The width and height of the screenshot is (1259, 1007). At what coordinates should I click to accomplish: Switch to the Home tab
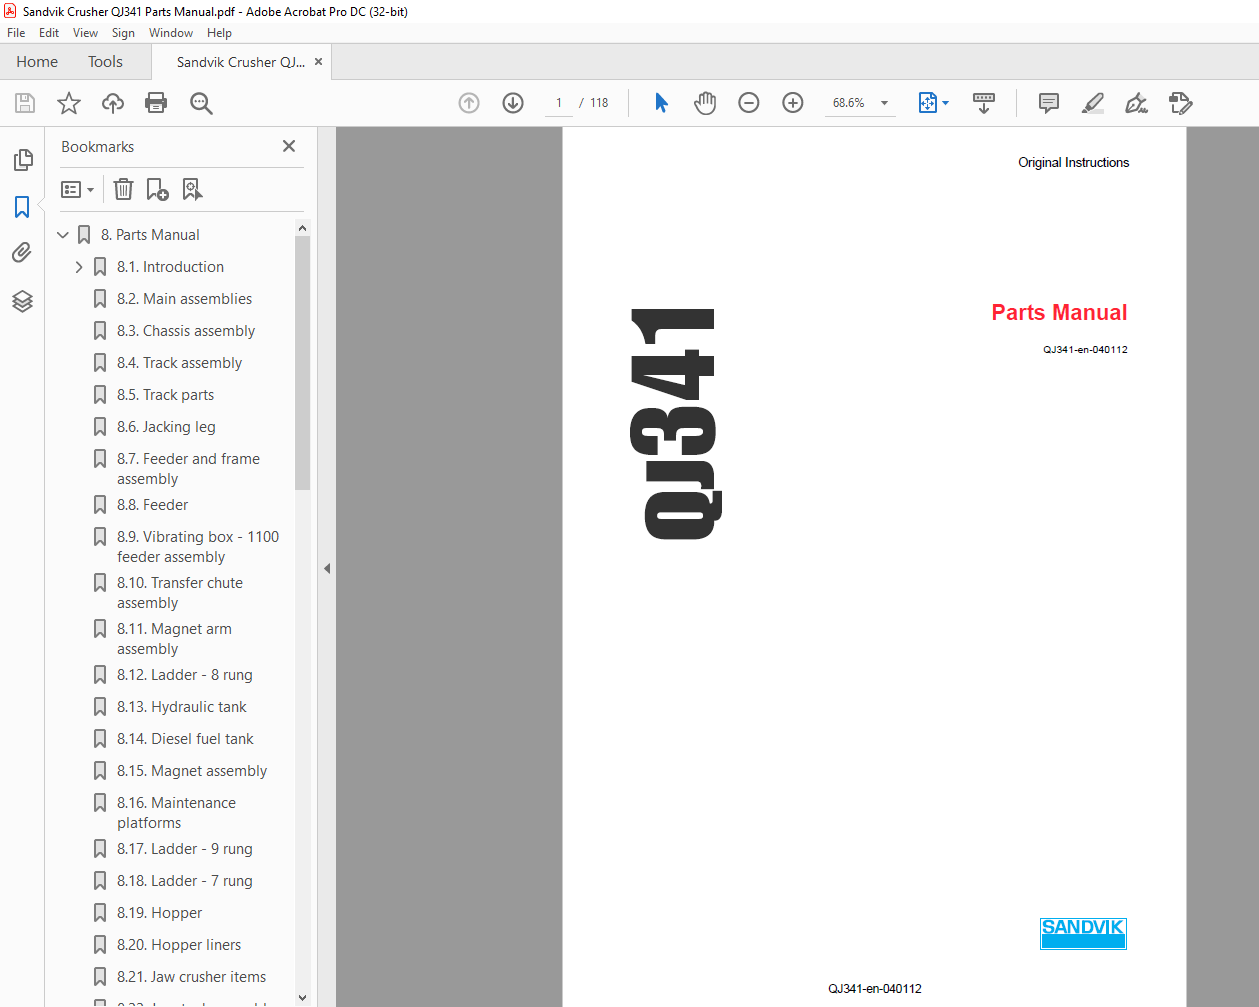(x=37, y=62)
